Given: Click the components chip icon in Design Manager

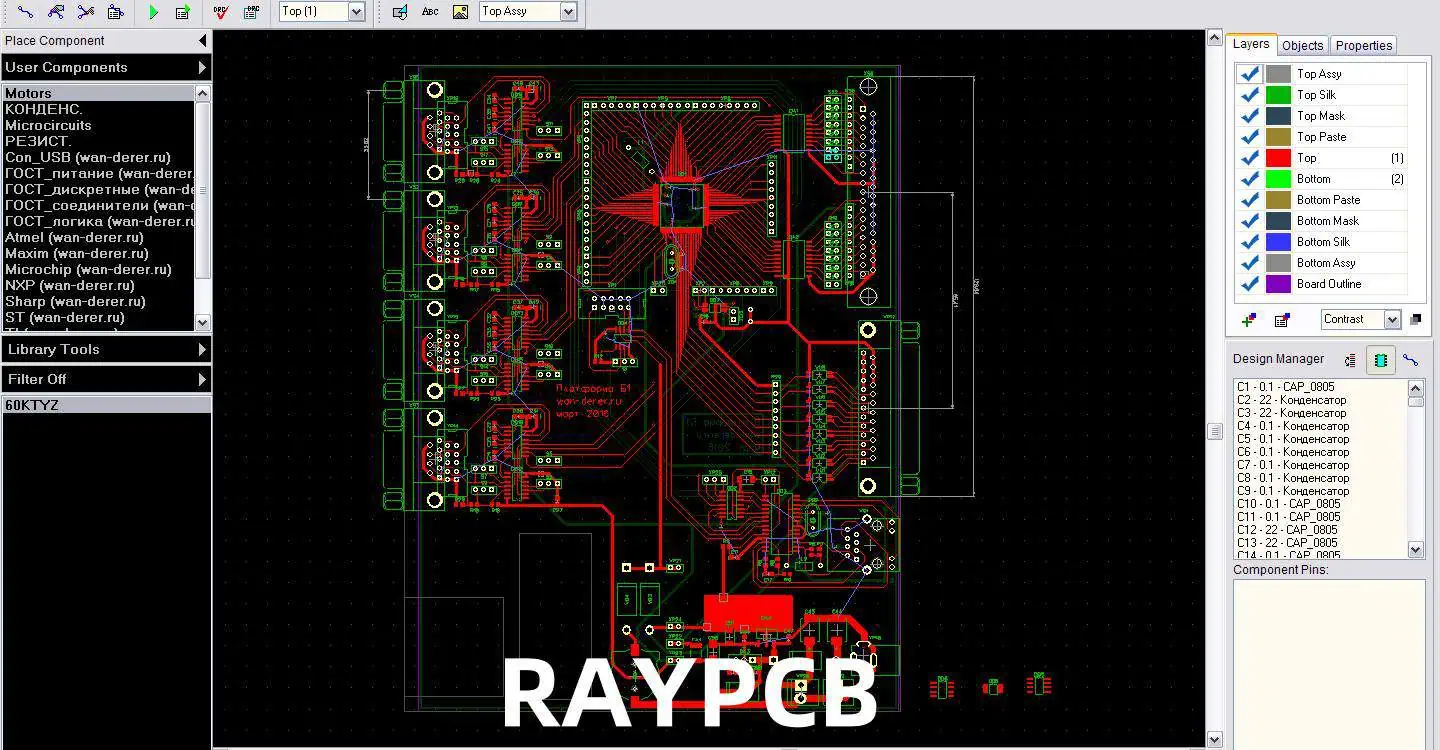Looking at the screenshot, I should click(1381, 360).
